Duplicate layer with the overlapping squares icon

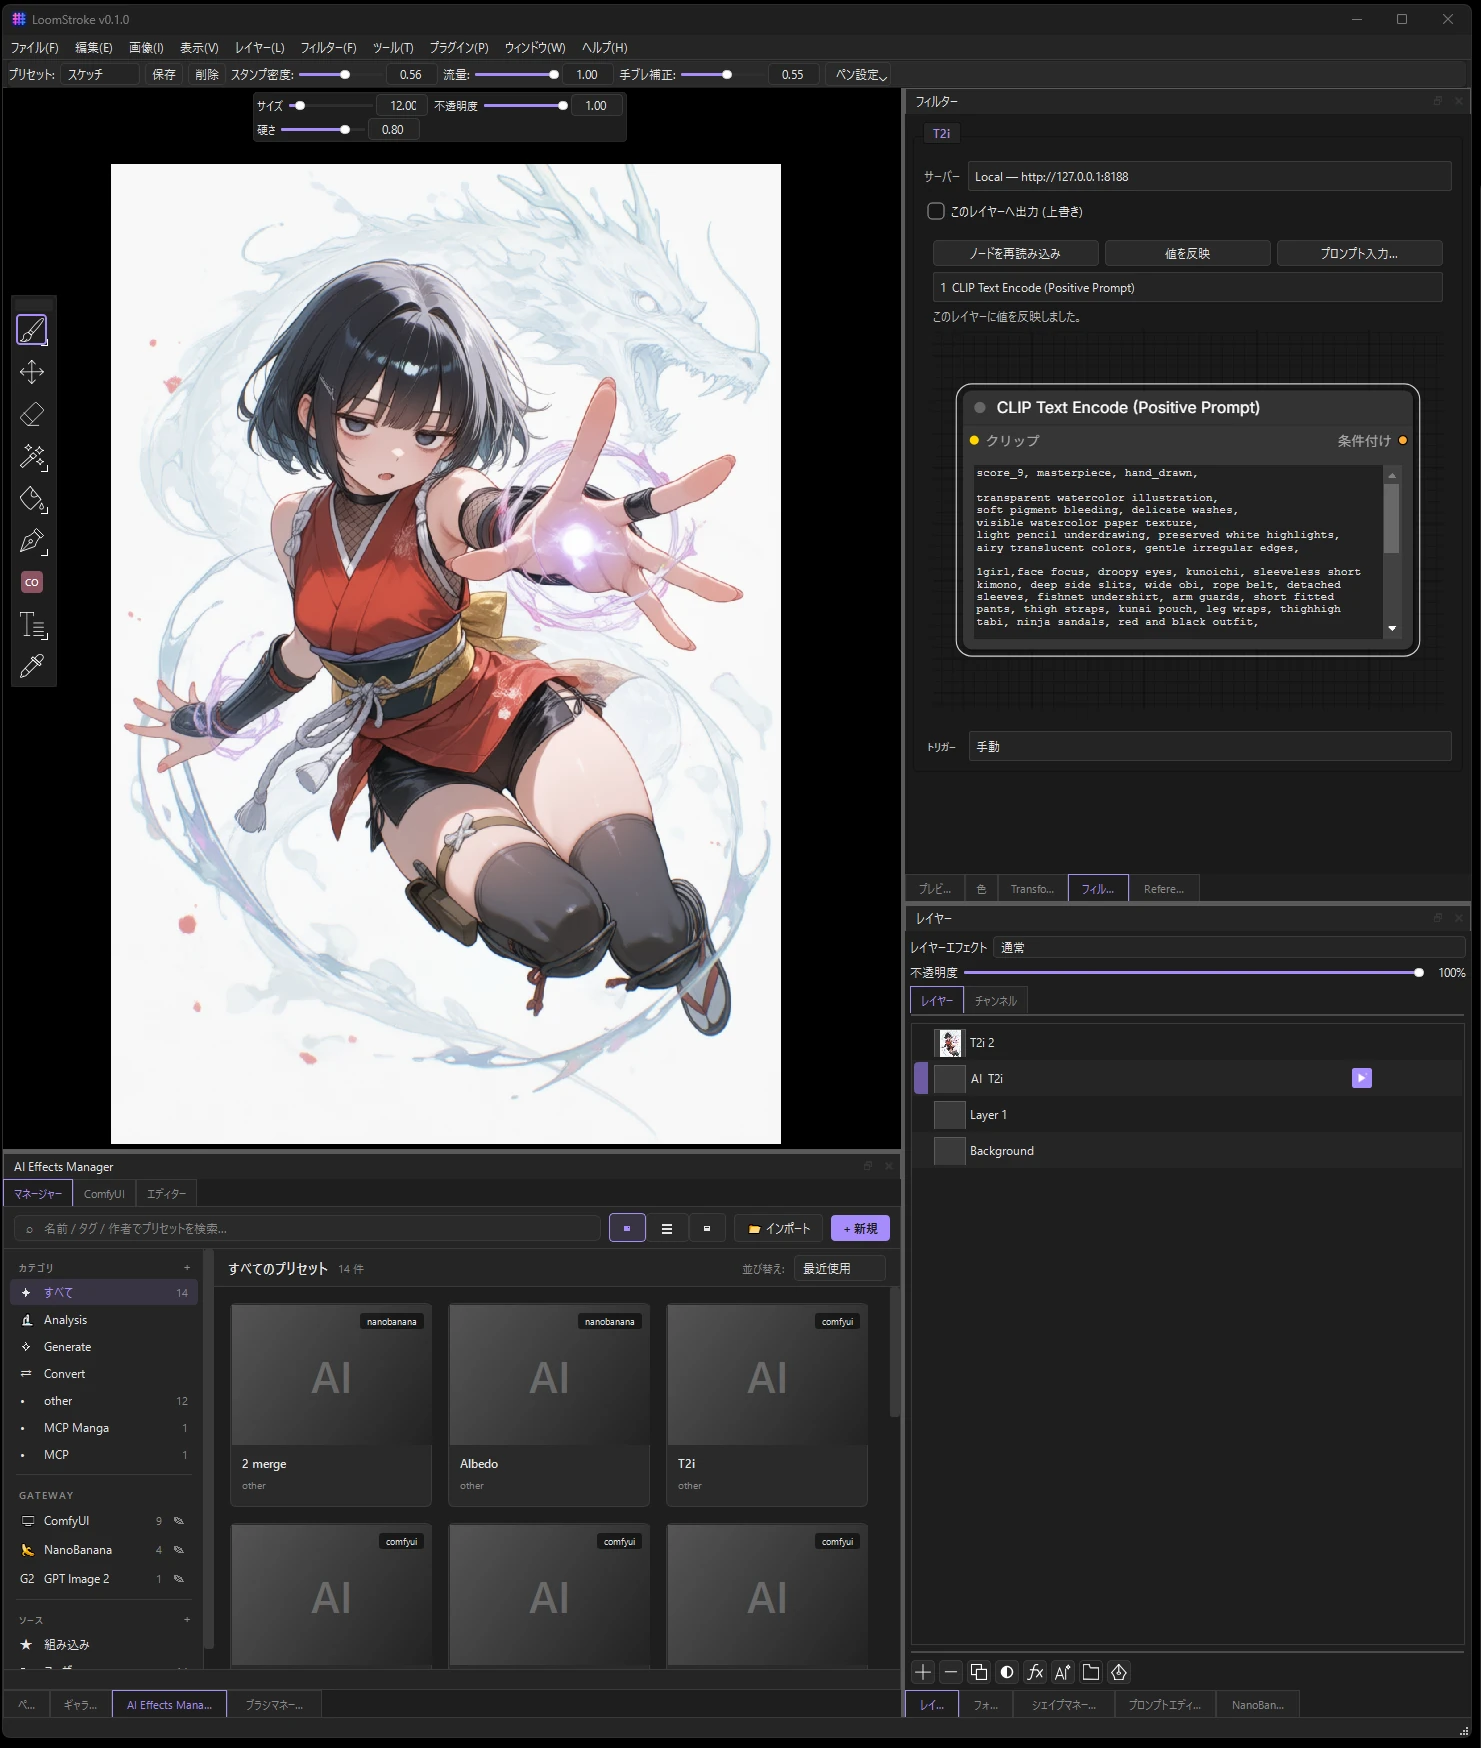(x=979, y=1672)
